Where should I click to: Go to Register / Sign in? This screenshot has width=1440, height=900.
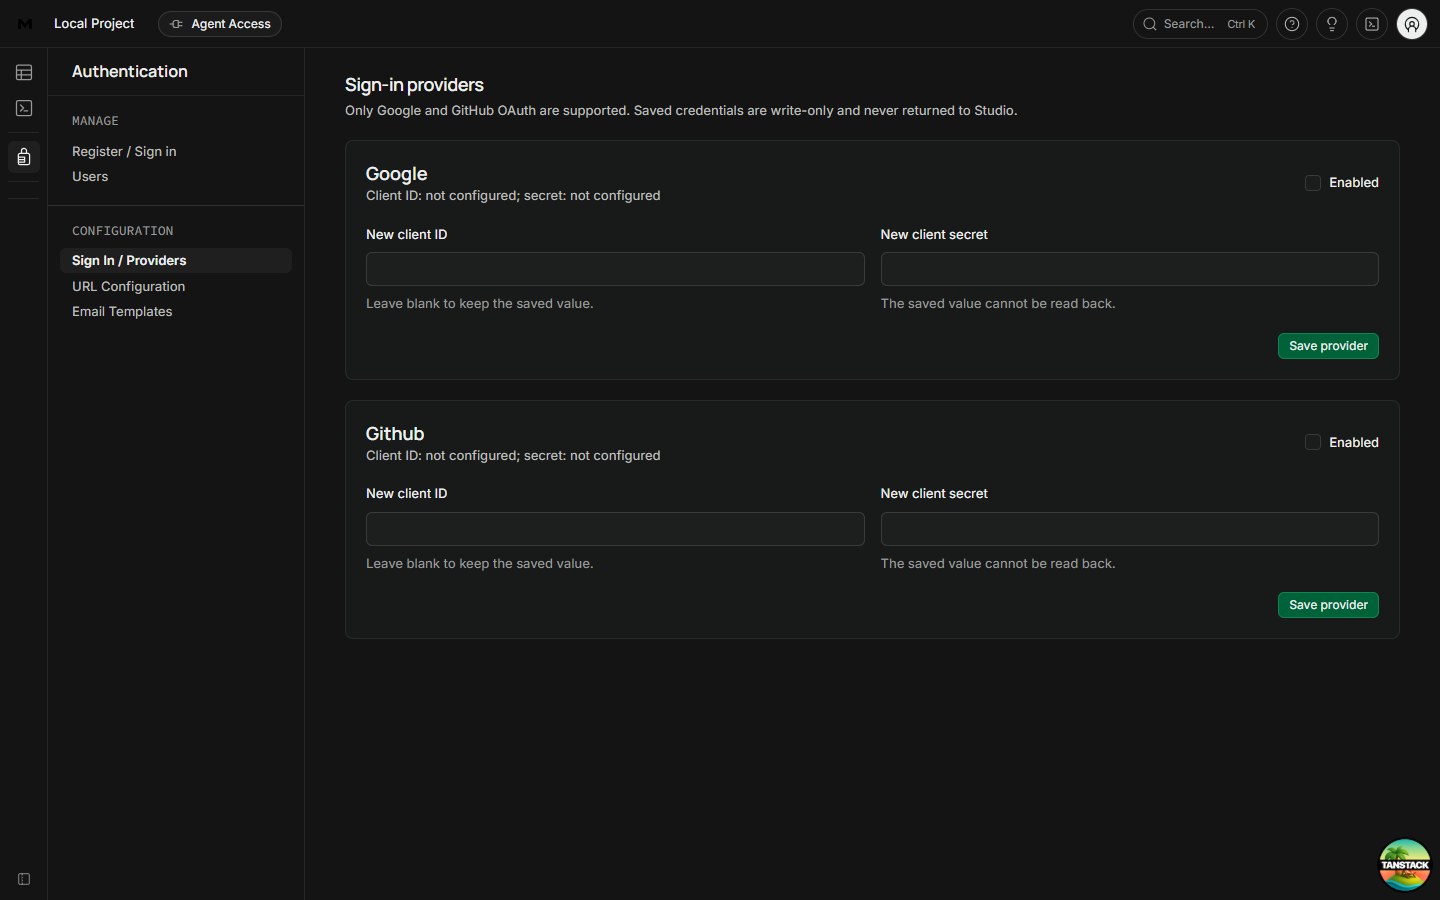[124, 151]
